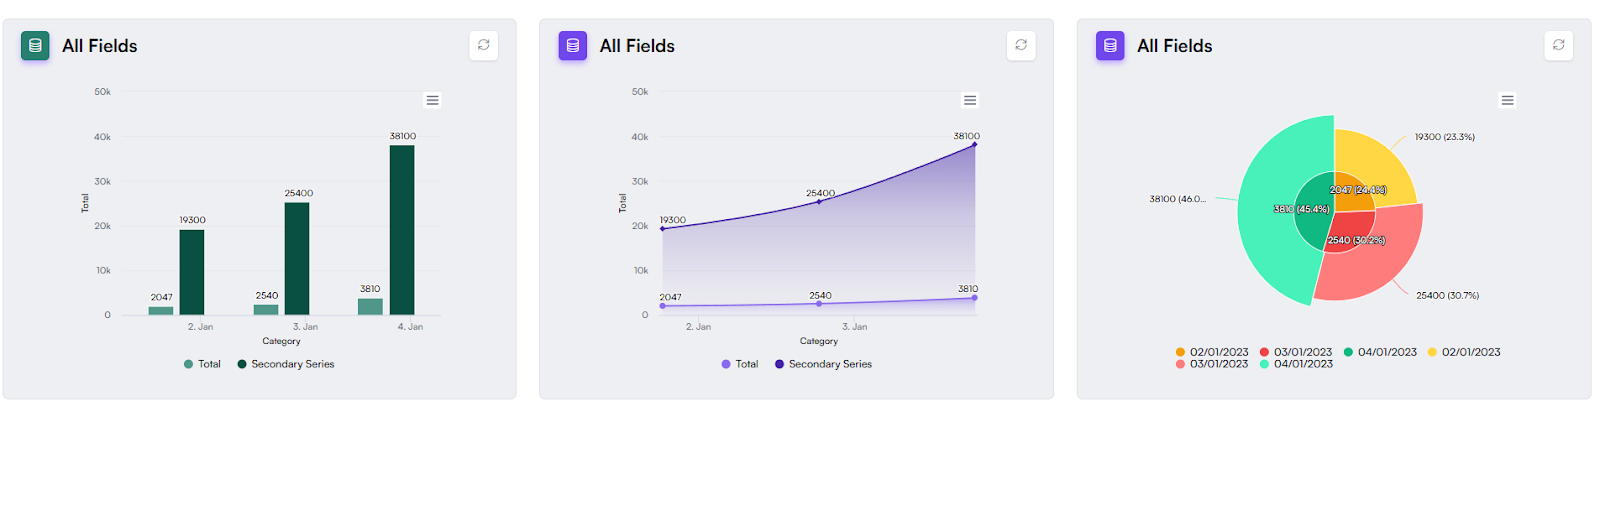
Task: Toggle the Total series in the bar chart legend
Action: click(x=202, y=364)
